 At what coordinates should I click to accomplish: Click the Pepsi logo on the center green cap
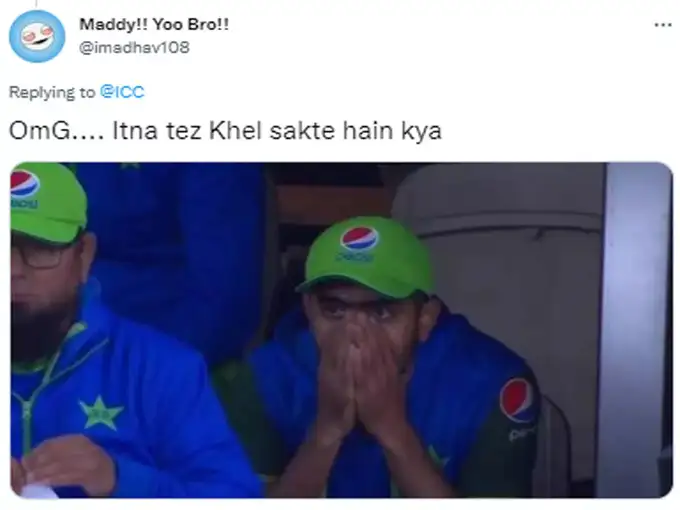click(x=359, y=238)
